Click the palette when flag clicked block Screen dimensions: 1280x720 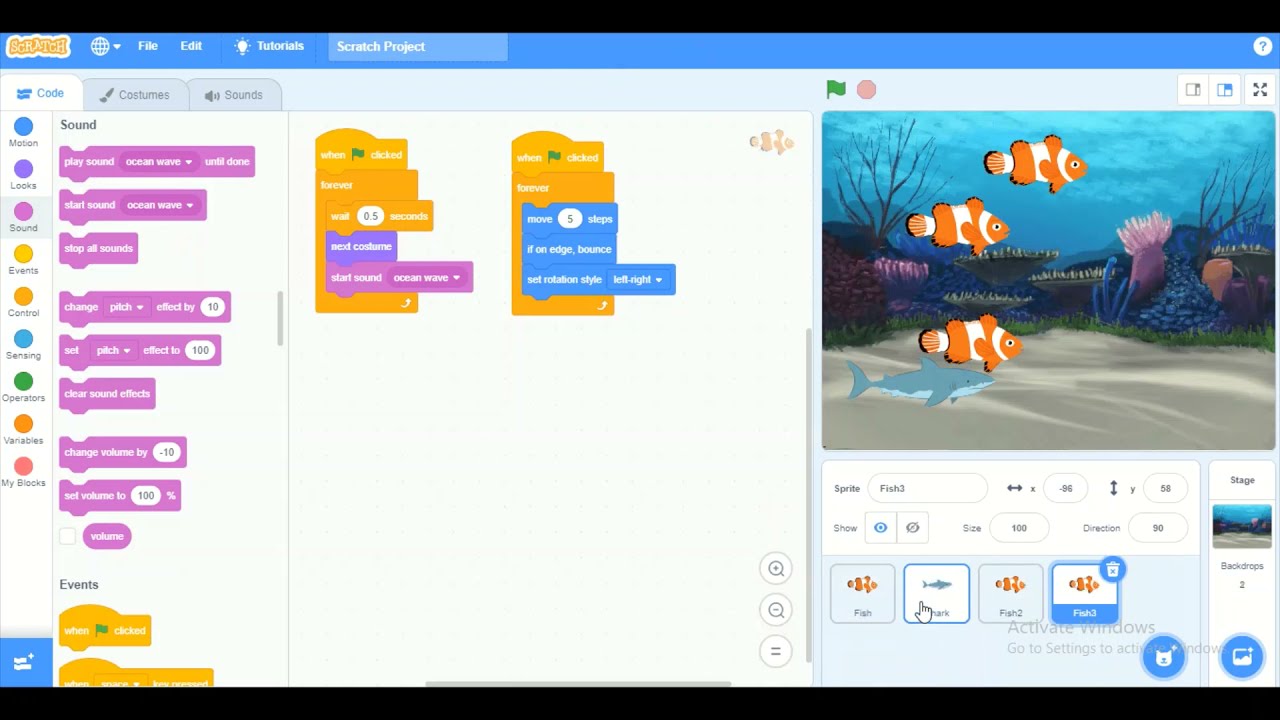point(105,627)
